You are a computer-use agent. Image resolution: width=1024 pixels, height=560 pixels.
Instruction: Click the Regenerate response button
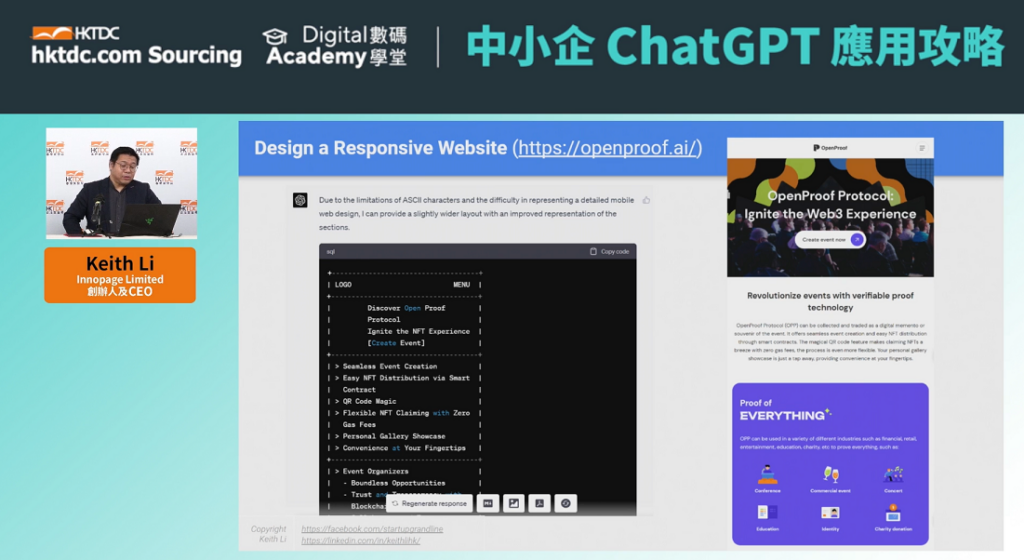[x=429, y=504]
